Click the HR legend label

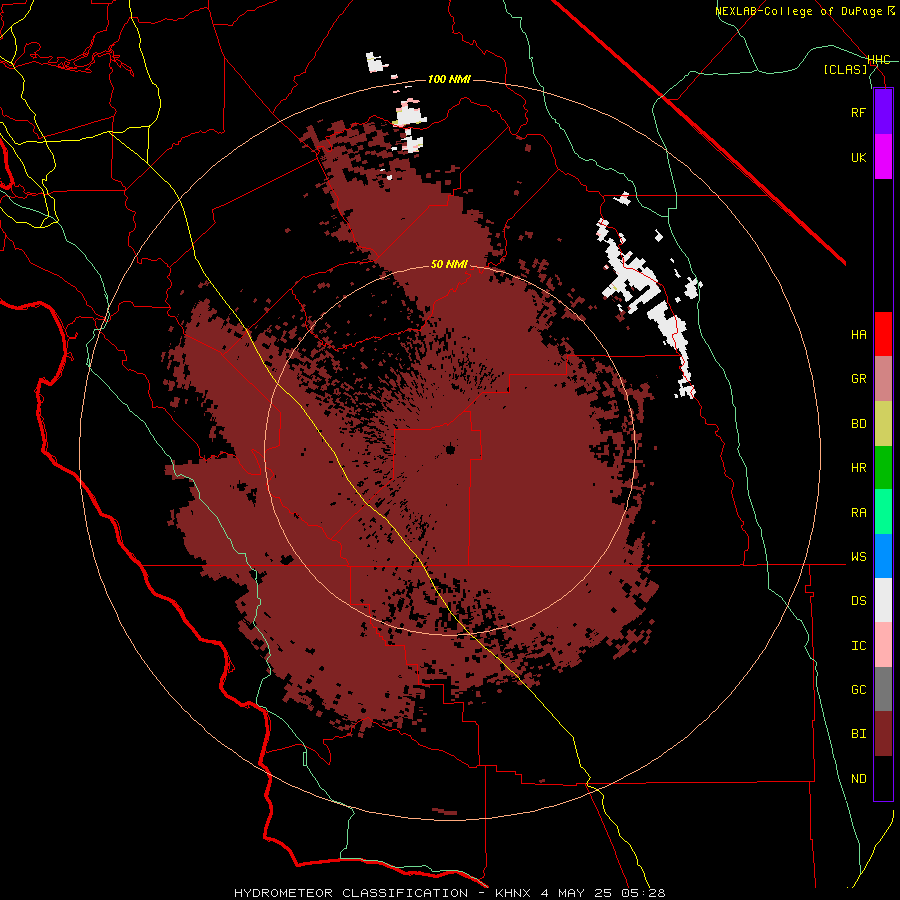[x=859, y=468]
